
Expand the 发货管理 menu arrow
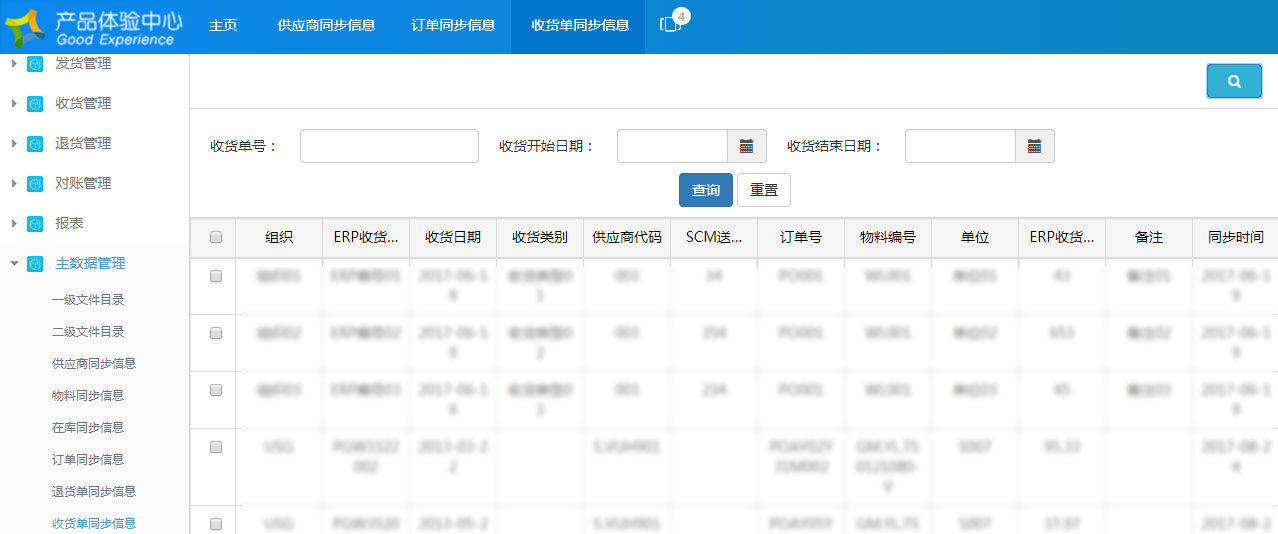14,64
